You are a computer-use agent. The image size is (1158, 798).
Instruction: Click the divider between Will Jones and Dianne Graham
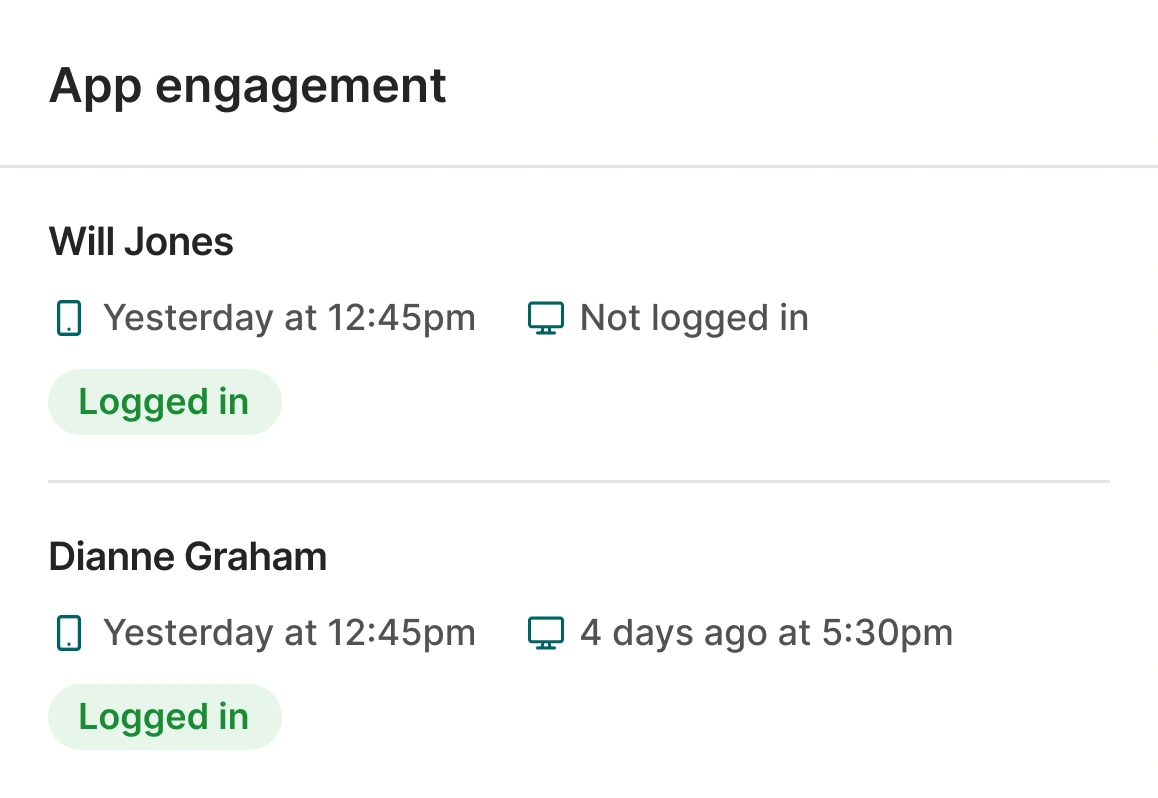[579, 482]
